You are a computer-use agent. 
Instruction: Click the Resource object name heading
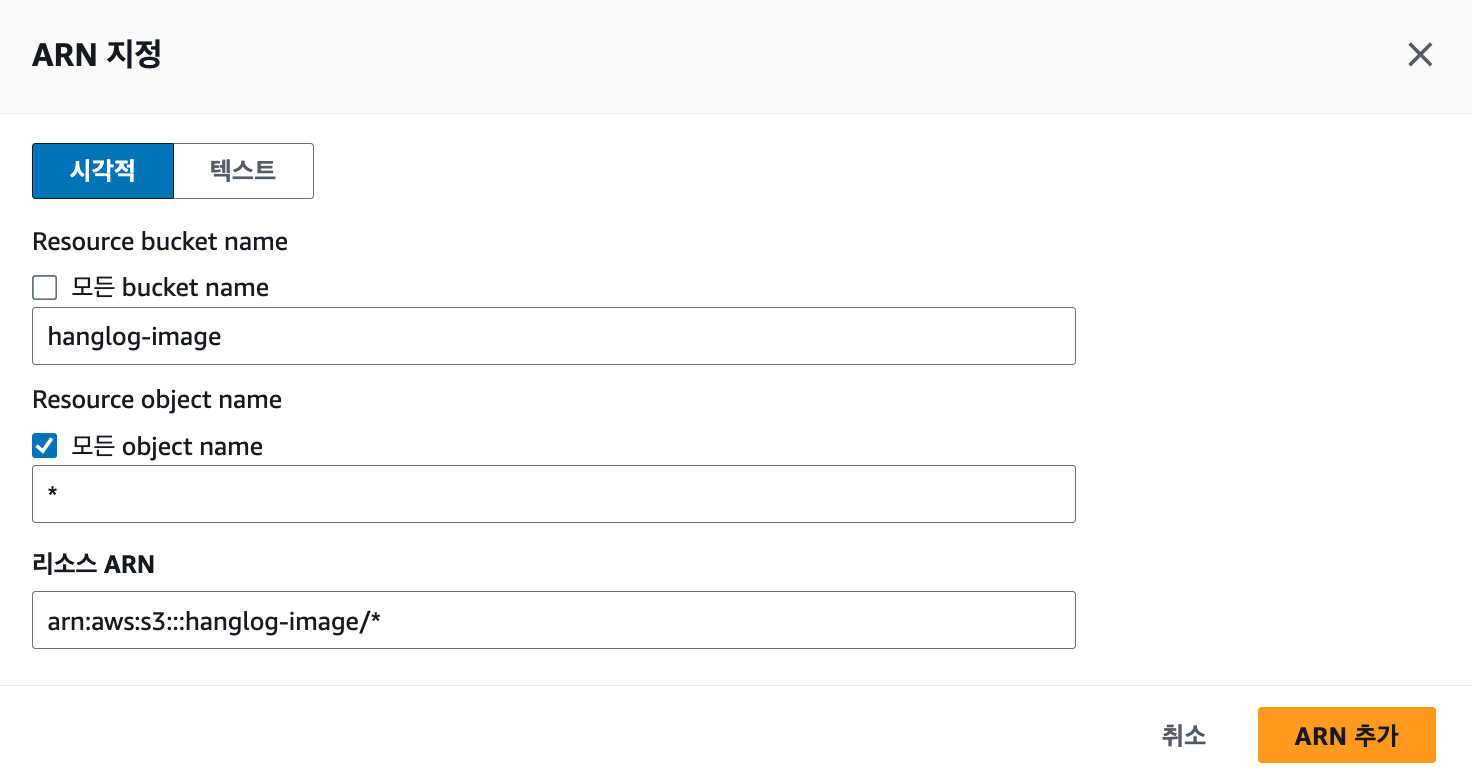coord(157,400)
